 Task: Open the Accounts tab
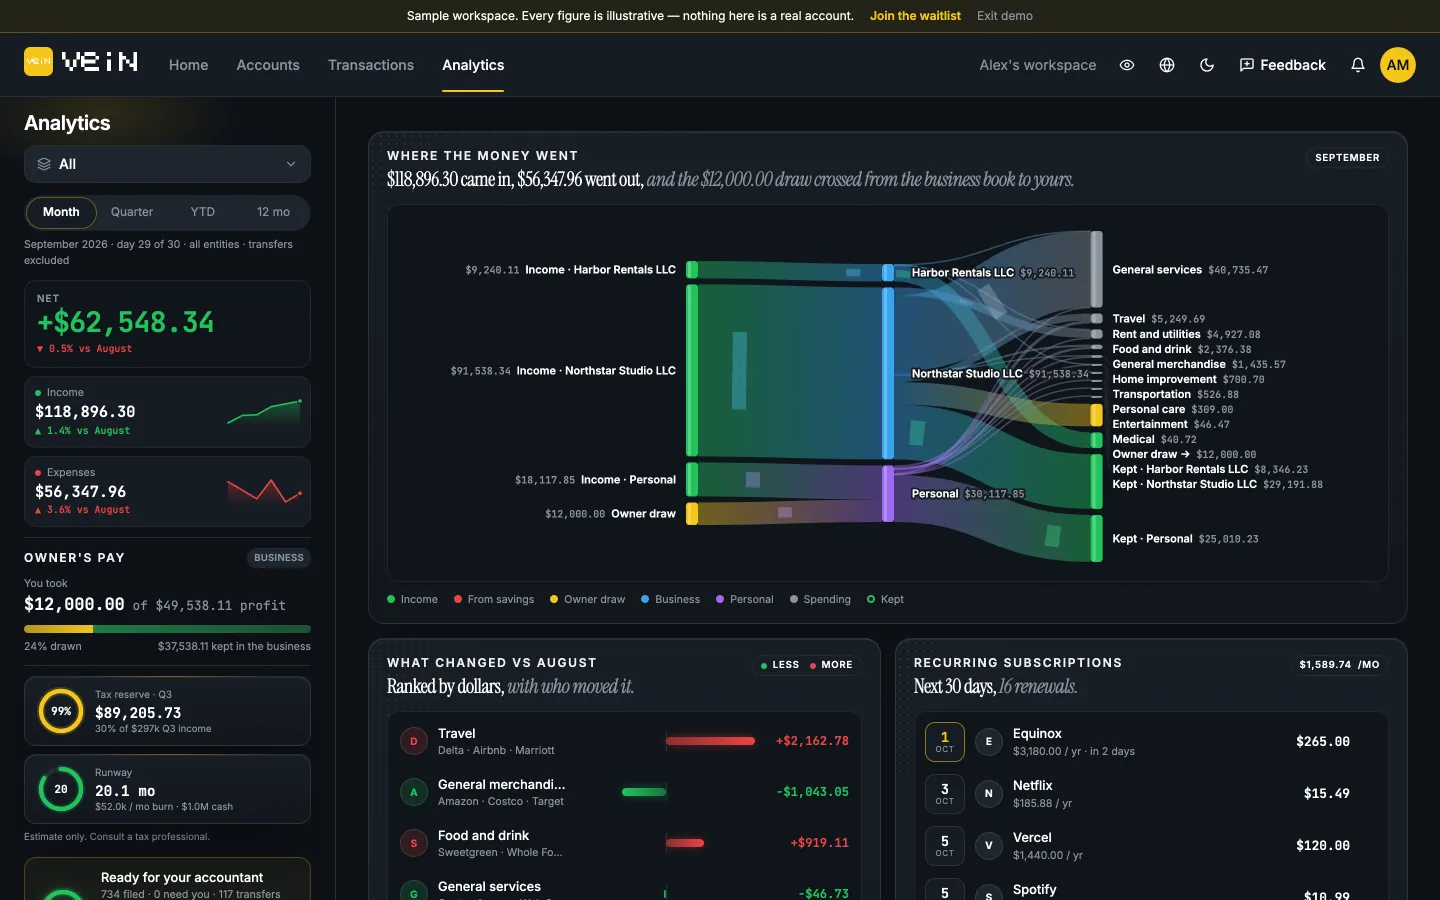[x=268, y=65]
